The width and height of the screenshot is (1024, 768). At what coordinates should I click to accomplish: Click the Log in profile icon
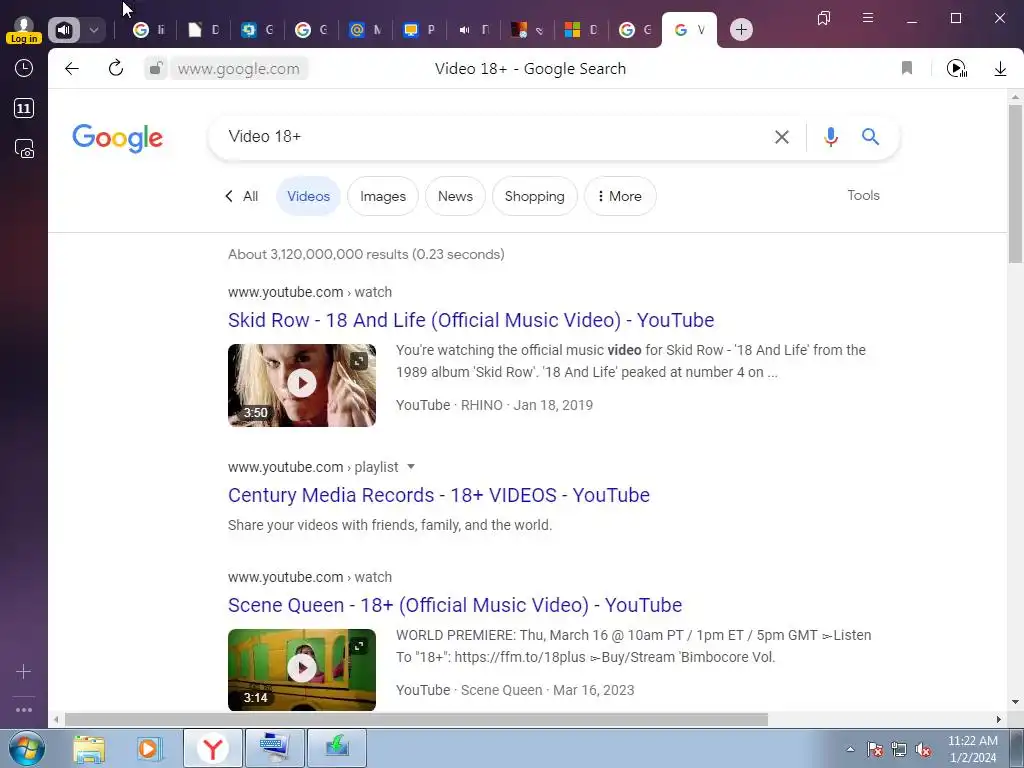click(x=24, y=30)
